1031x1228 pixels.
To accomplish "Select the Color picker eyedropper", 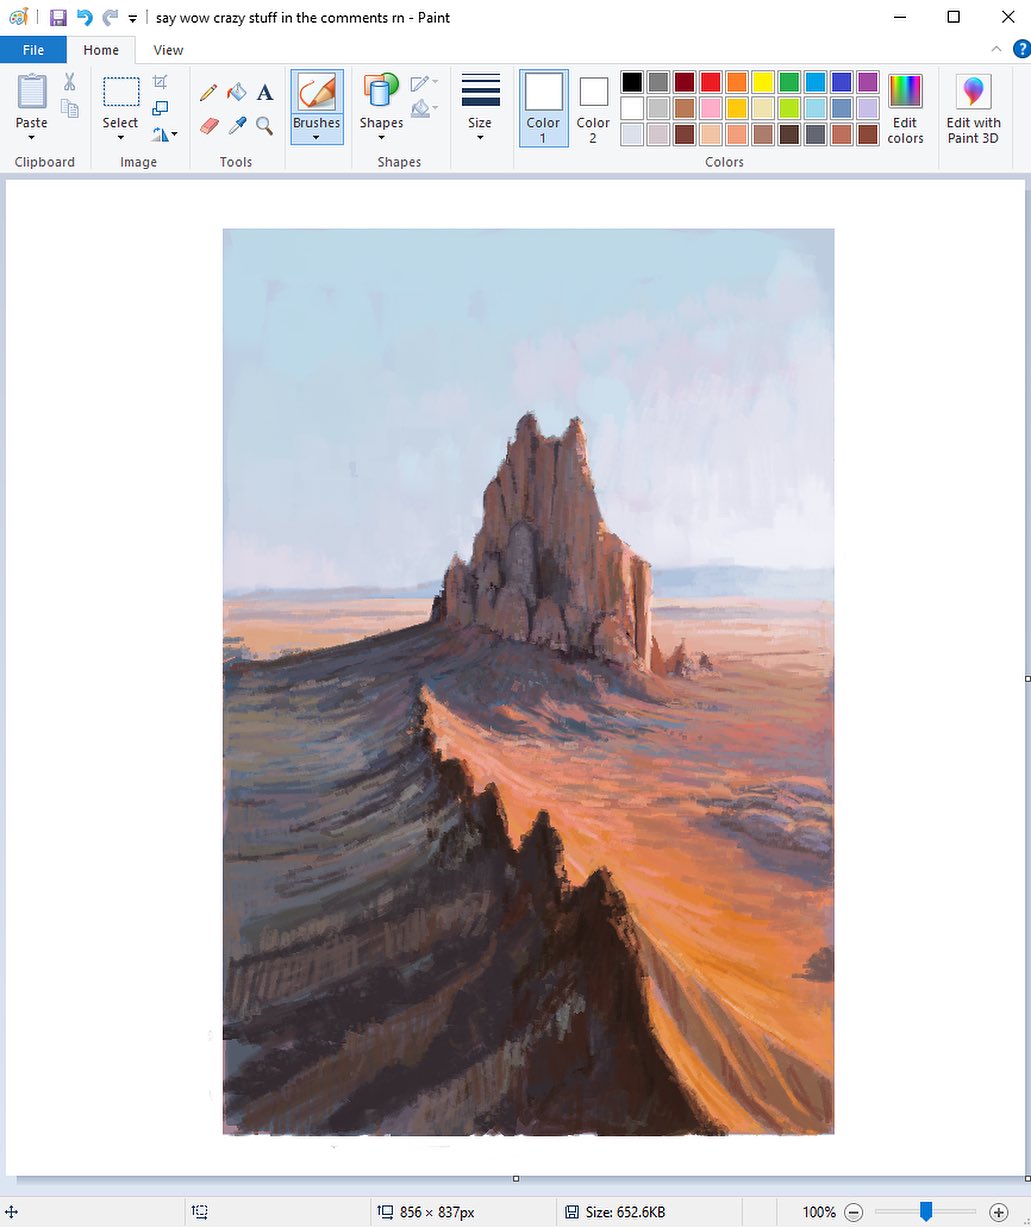I will pos(237,125).
